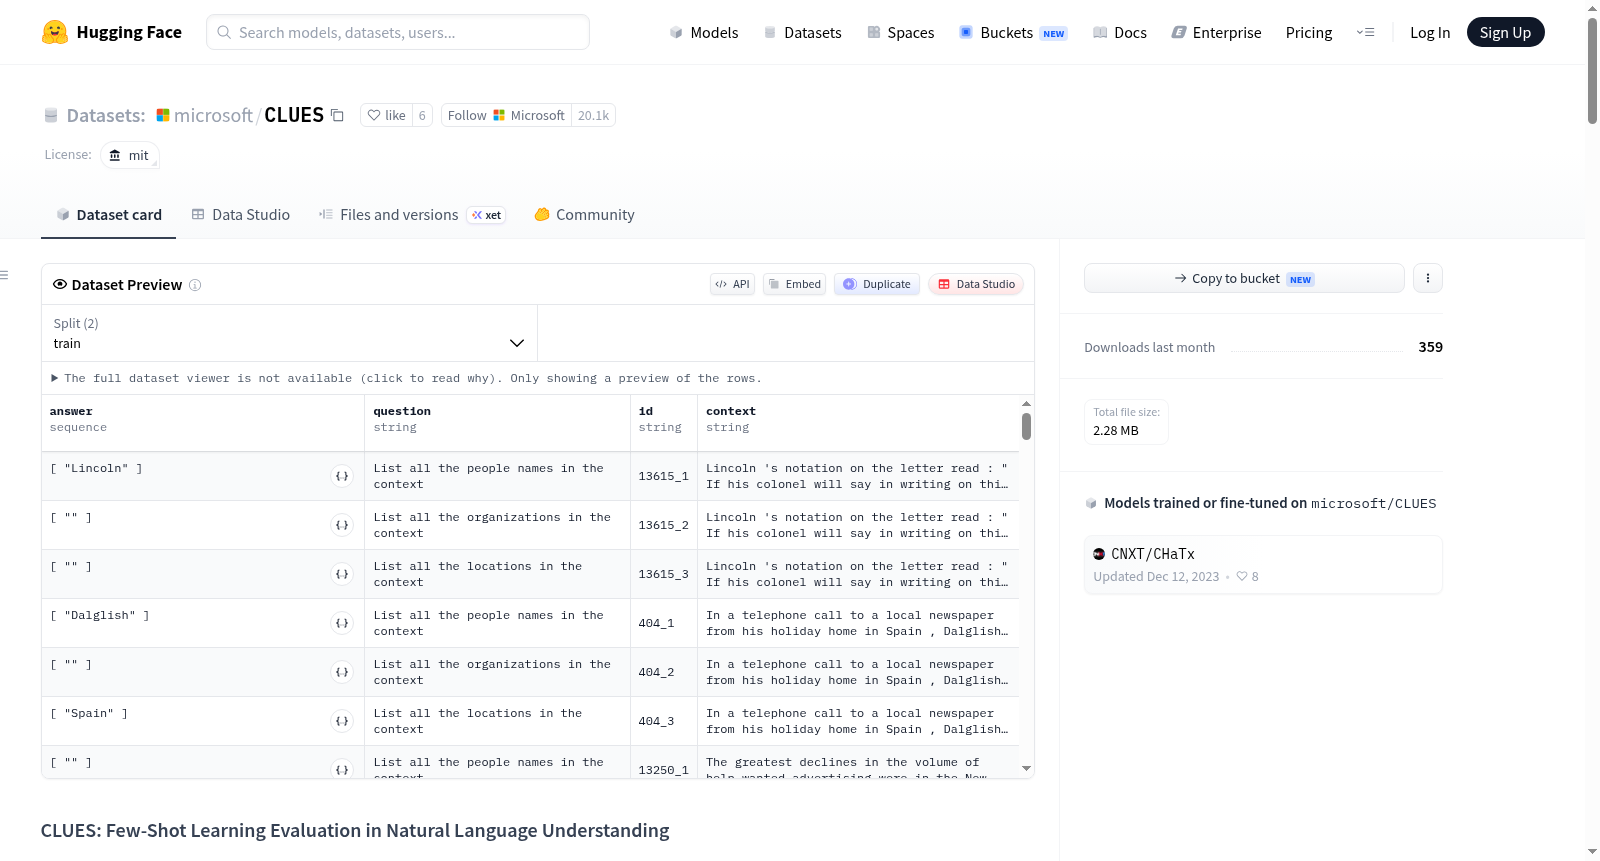1600x861 pixels.
Task: Click the 2.28 MB total file size
Action: 1116,431
